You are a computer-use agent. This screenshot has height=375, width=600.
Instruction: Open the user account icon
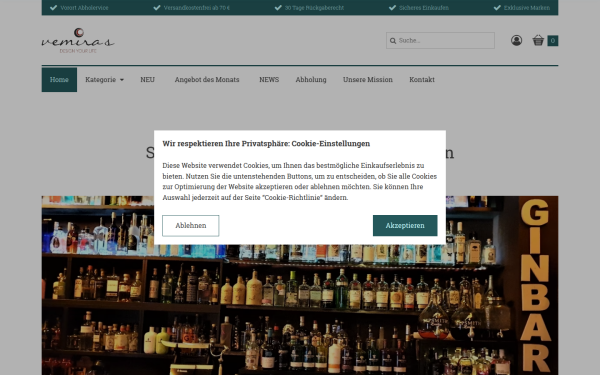click(x=516, y=40)
